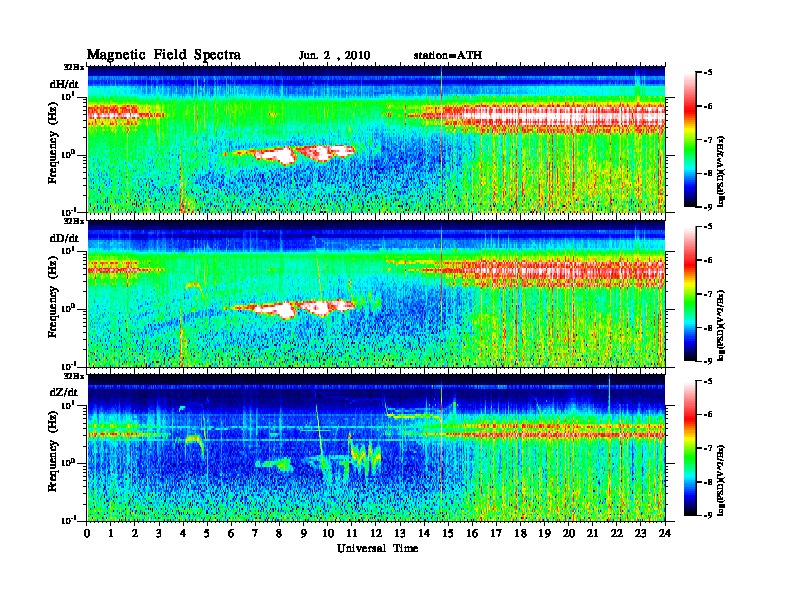Click the log(PSD) label beside dZ/dt color bar
The image size is (792, 612).
(x=722, y=479)
